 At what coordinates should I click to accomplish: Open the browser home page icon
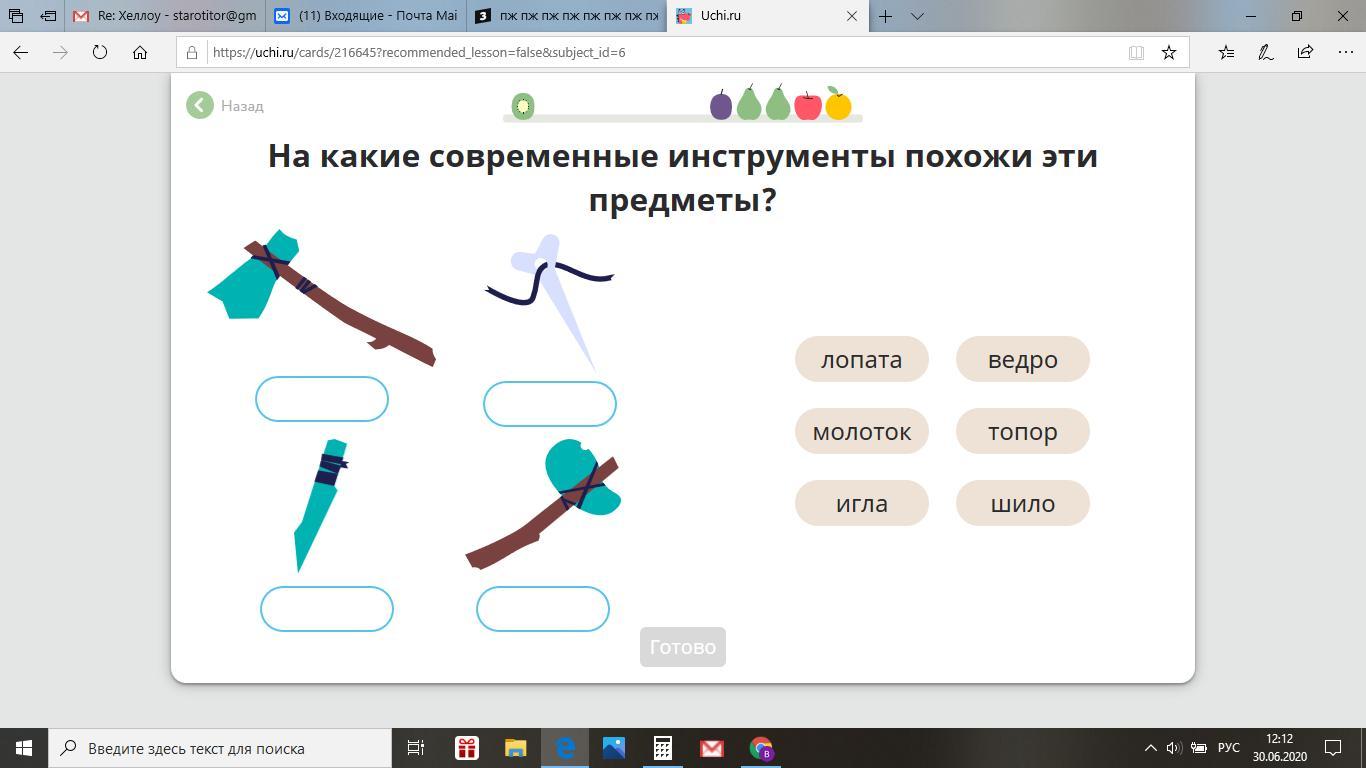[140, 52]
